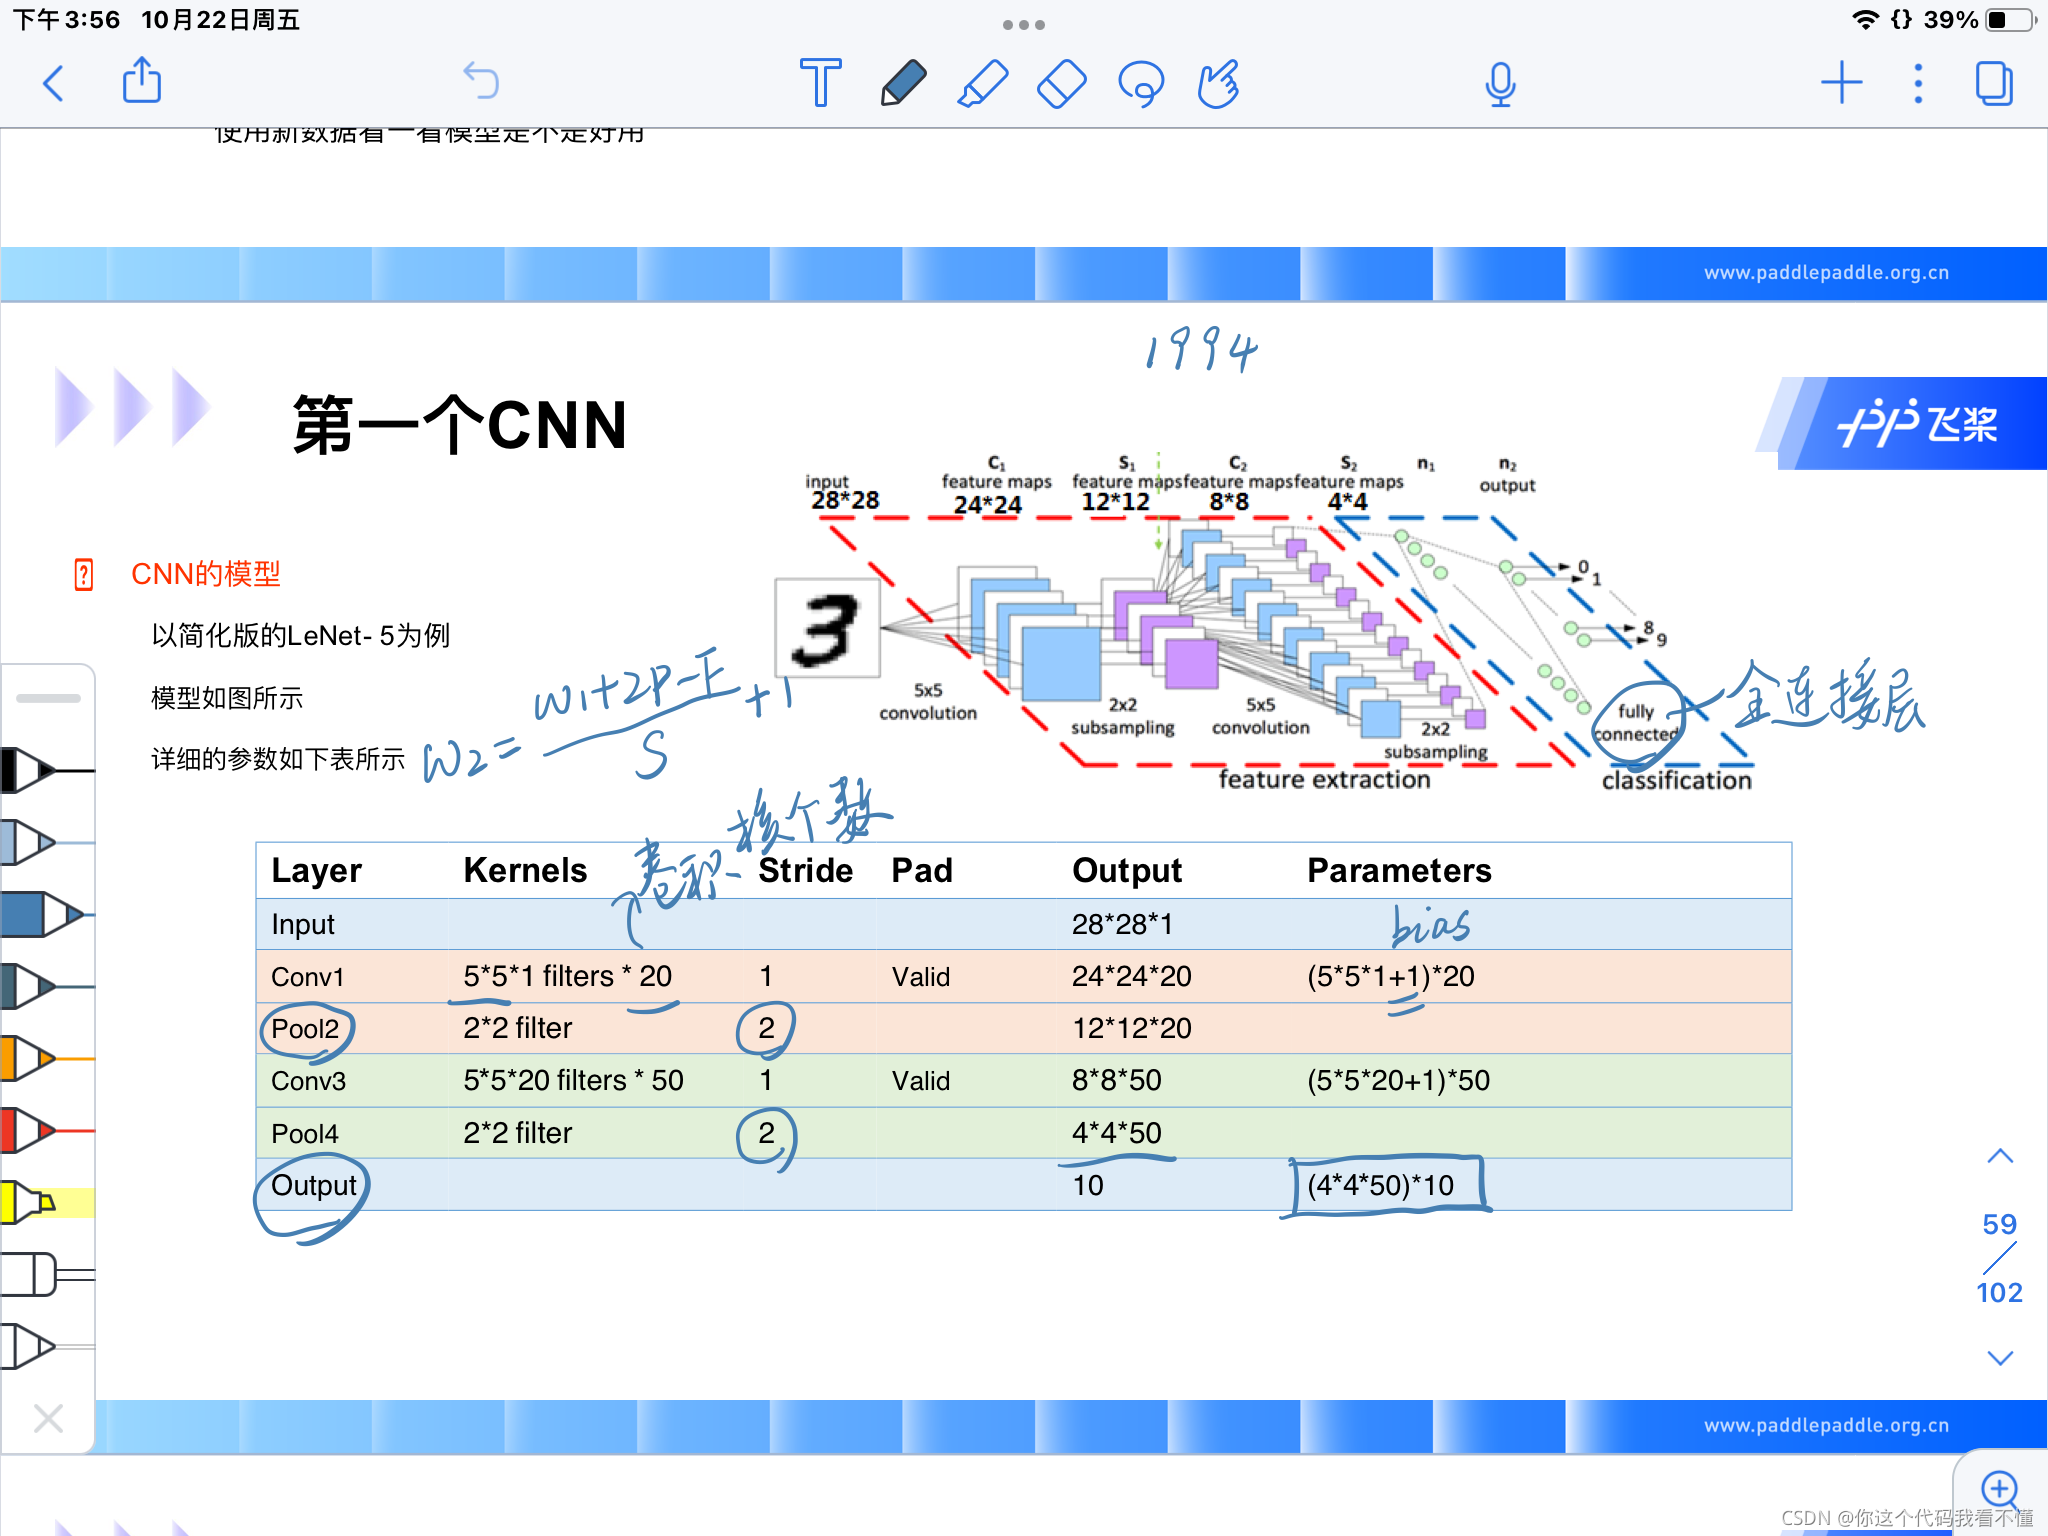
Task: Open the share/export icon
Action: point(142,81)
